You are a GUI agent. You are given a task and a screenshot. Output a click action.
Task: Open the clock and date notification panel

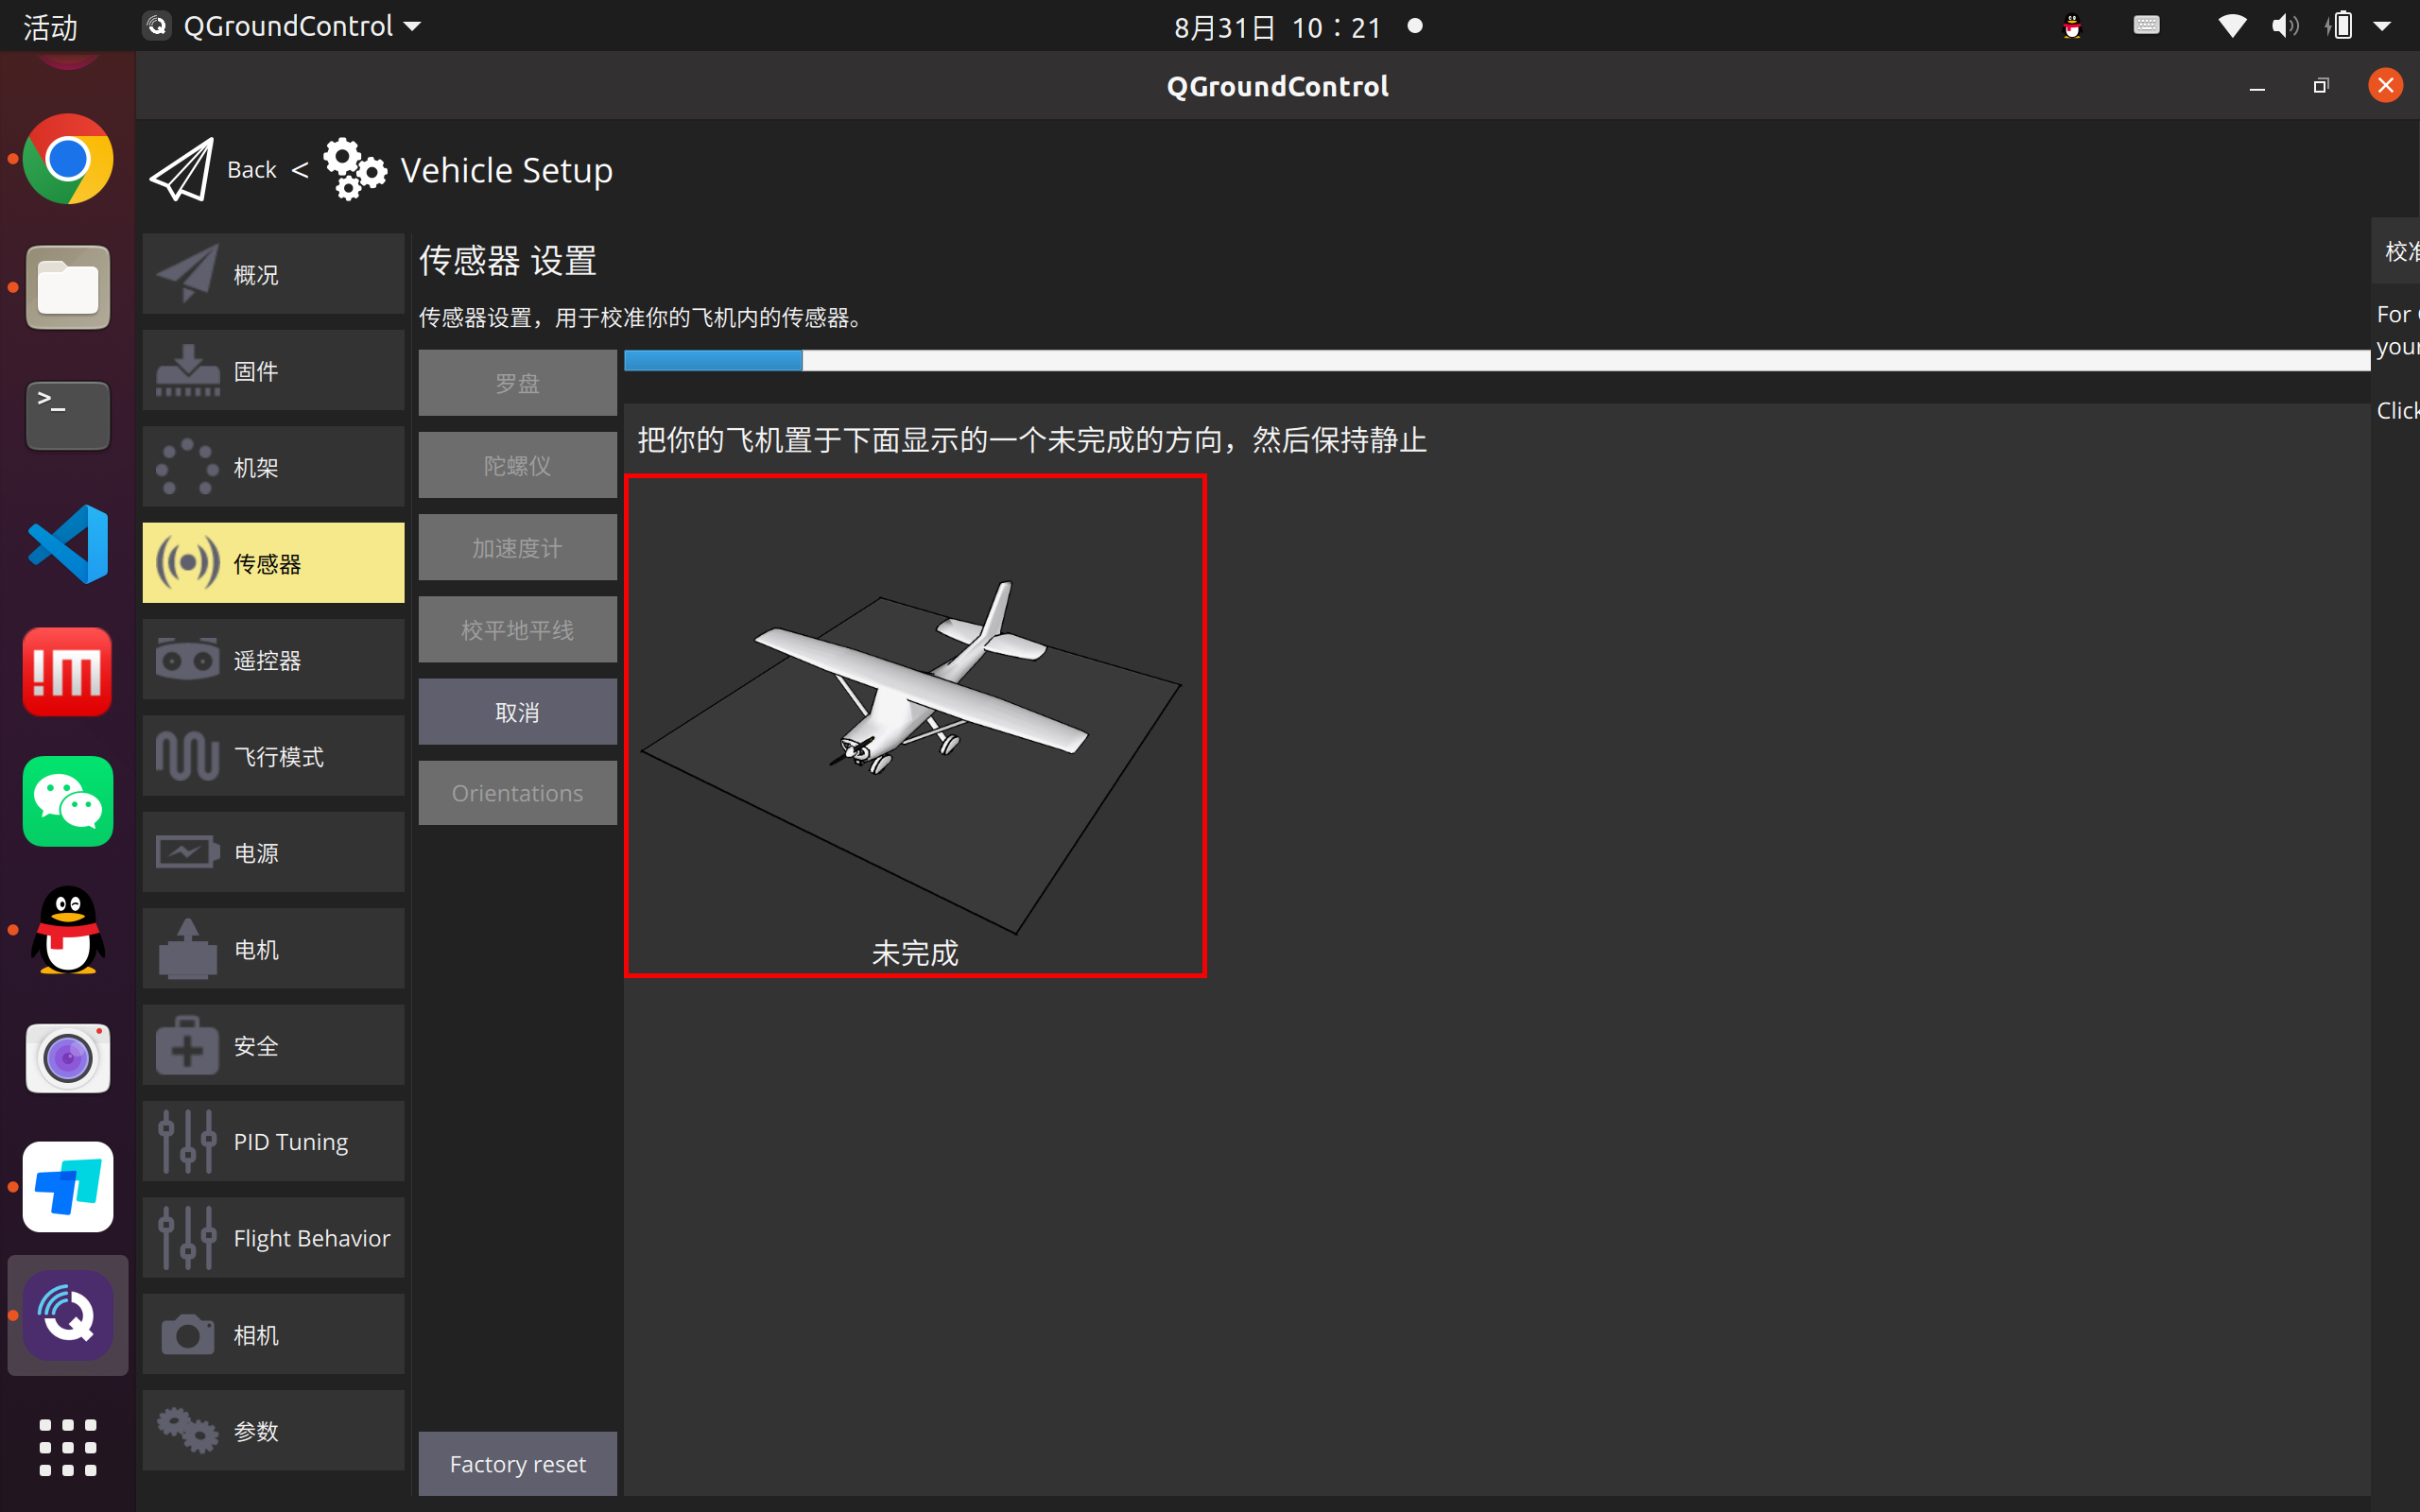pos(1277,27)
